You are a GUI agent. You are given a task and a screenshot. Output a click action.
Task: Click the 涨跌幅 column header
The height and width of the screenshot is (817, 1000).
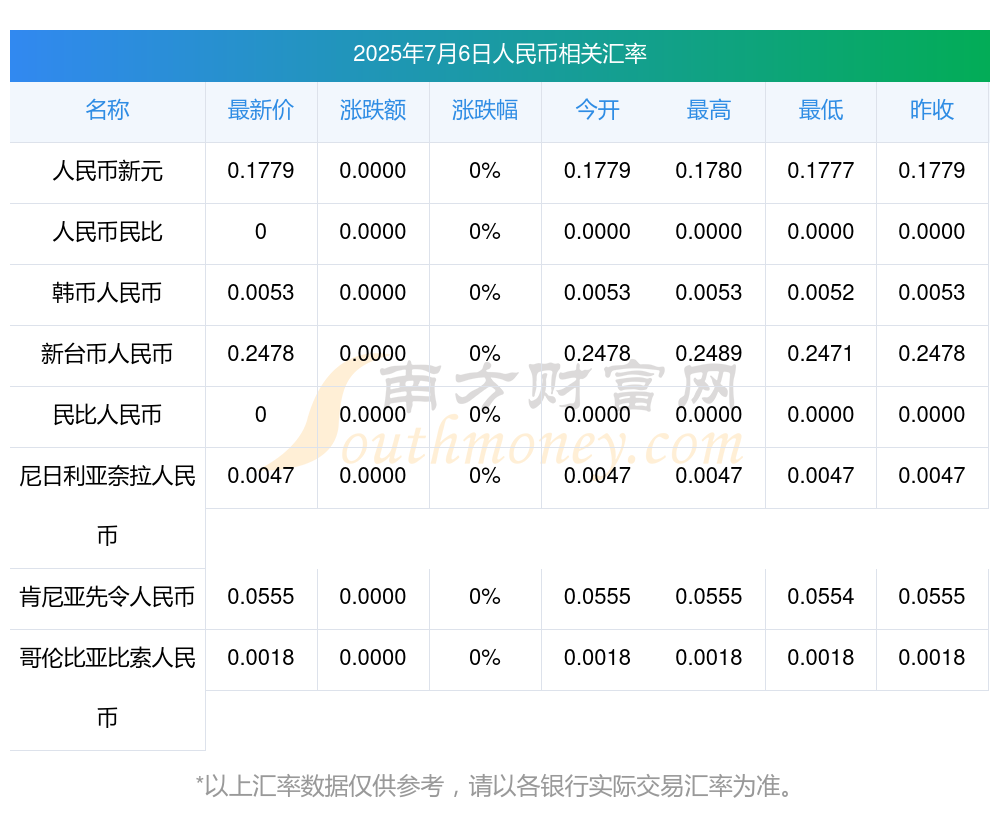pos(485,110)
